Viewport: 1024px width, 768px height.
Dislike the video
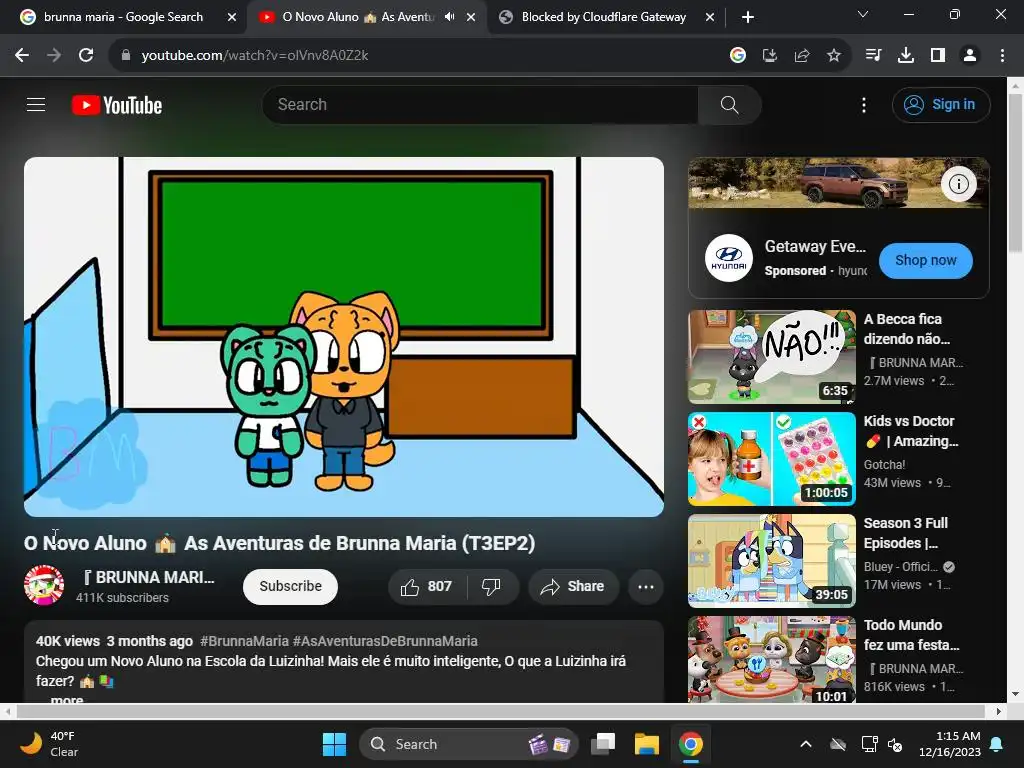pyautogui.click(x=492, y=586)
